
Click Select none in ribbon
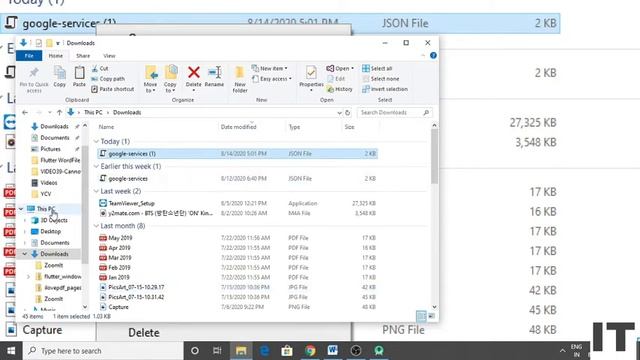click(x=381, y=79)
